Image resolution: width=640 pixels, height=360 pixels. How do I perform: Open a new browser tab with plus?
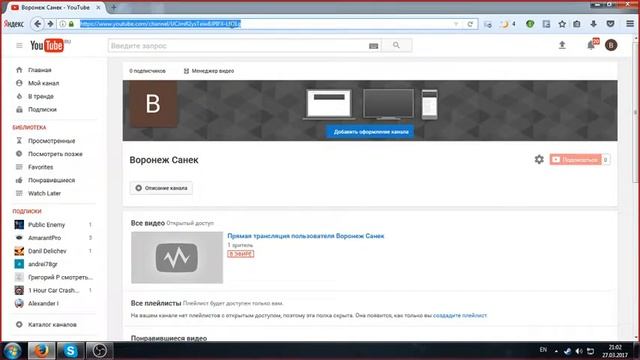(x=114, y=7)
